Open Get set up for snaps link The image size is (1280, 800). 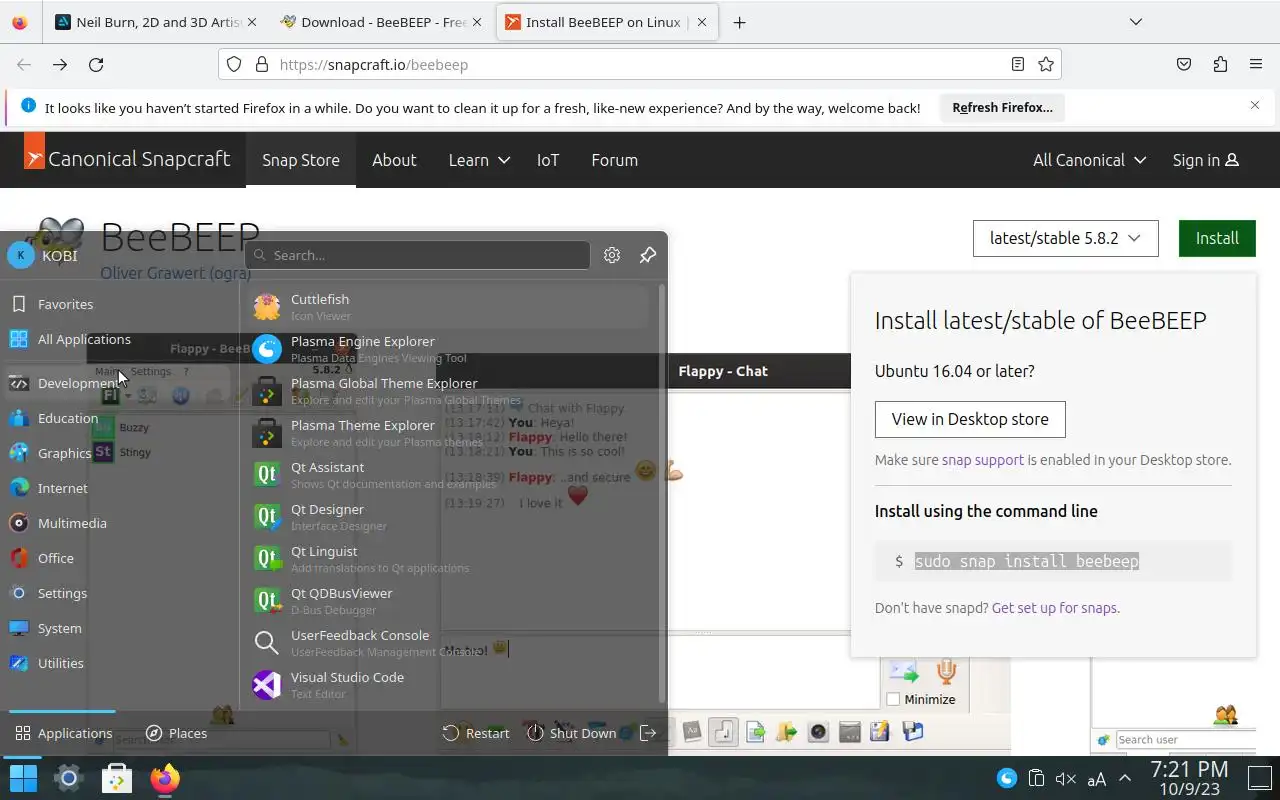(1054, 608)
